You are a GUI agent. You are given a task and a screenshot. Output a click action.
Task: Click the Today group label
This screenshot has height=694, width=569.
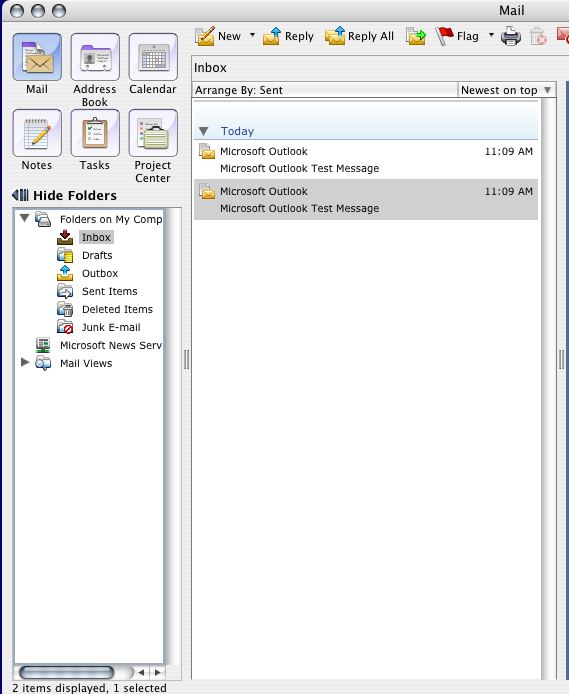[x=238, y=131]
